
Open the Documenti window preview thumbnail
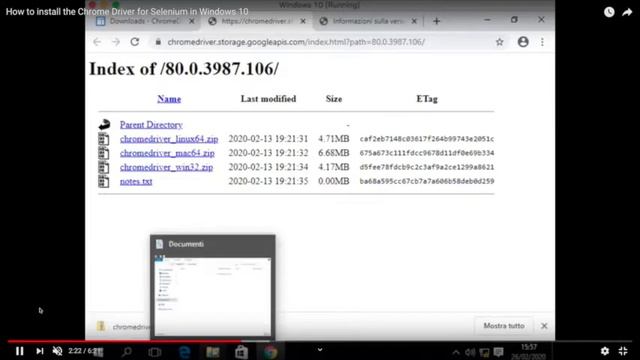213,296
